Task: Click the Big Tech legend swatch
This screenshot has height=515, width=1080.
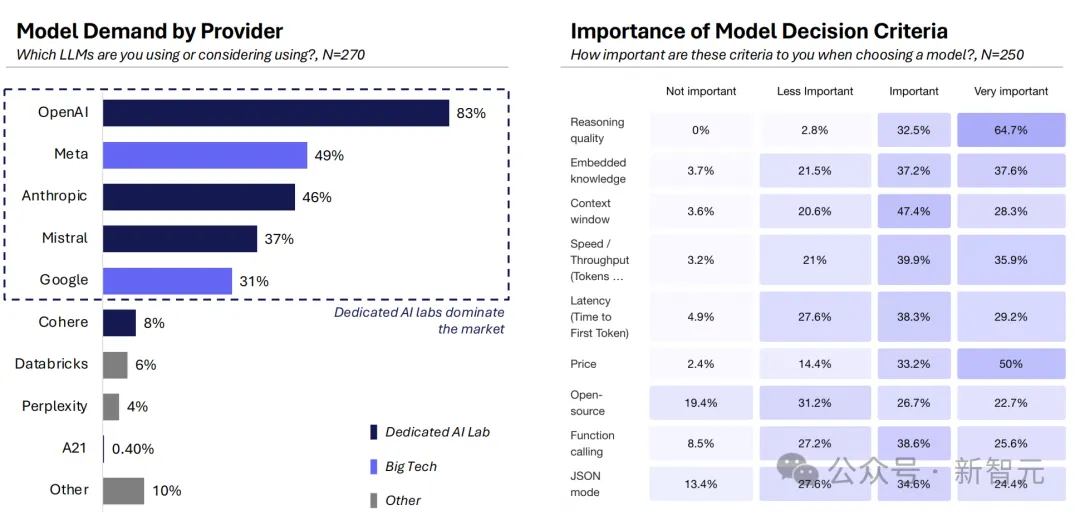Action: pyautogui.click(x=373, y=467)
